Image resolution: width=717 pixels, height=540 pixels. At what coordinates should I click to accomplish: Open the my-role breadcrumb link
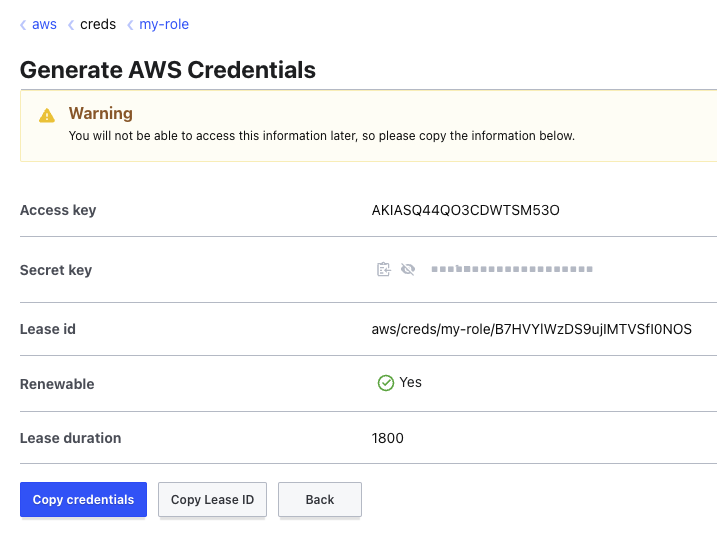(164, 24)
